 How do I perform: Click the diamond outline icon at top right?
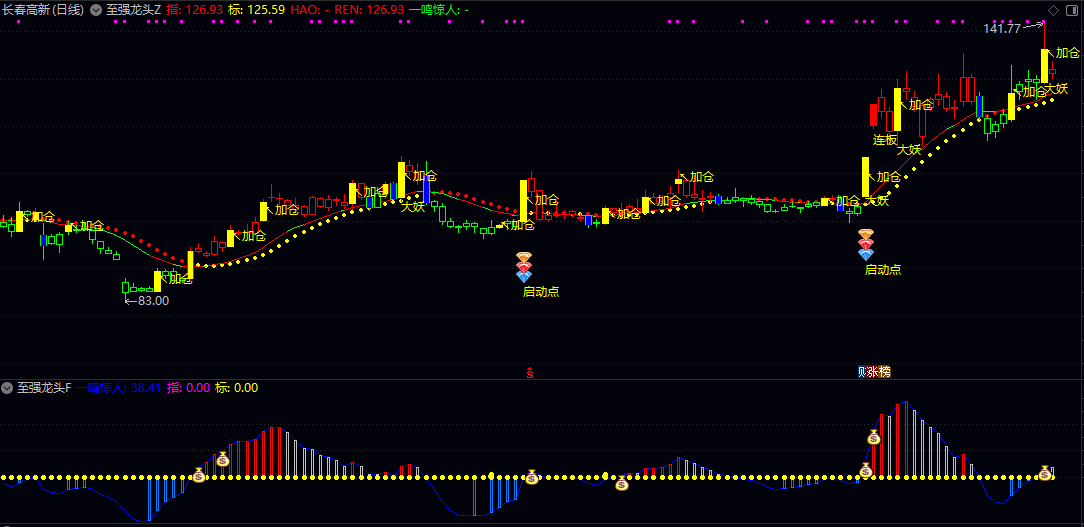click(x=1054, y=10)
